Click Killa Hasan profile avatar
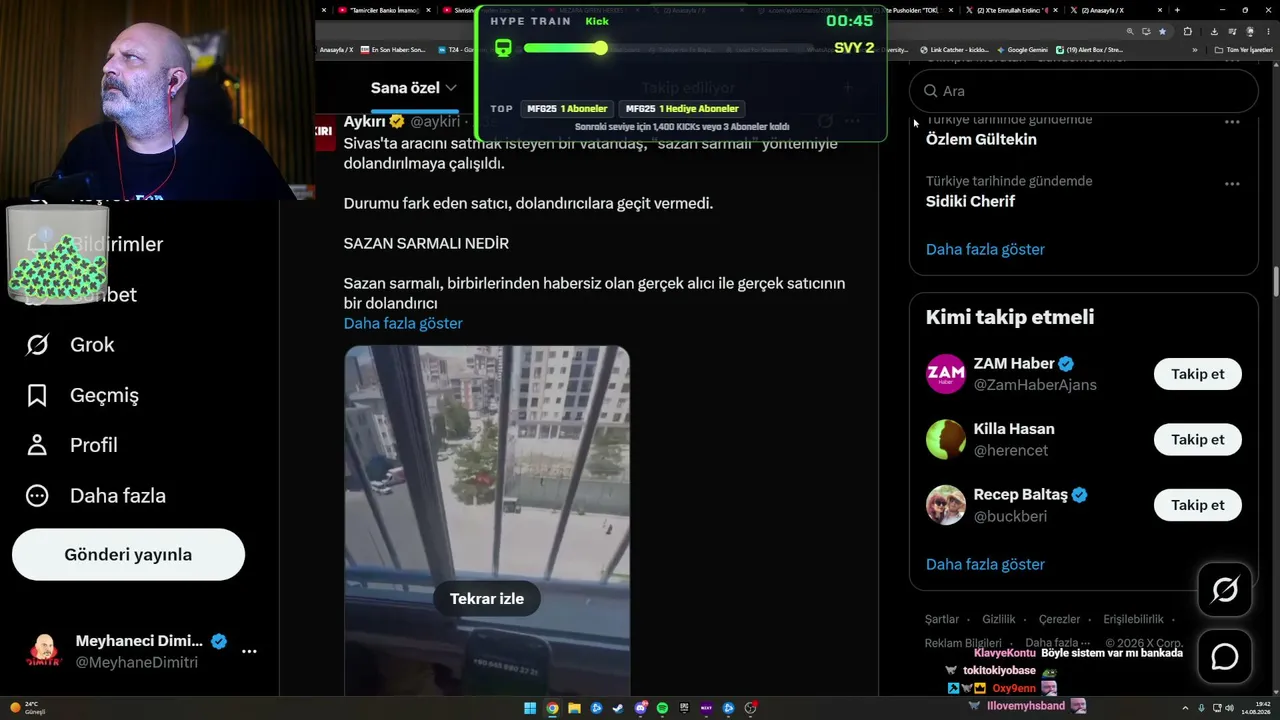Viewport: 1280px width, 720px height. tap(946, 439)
